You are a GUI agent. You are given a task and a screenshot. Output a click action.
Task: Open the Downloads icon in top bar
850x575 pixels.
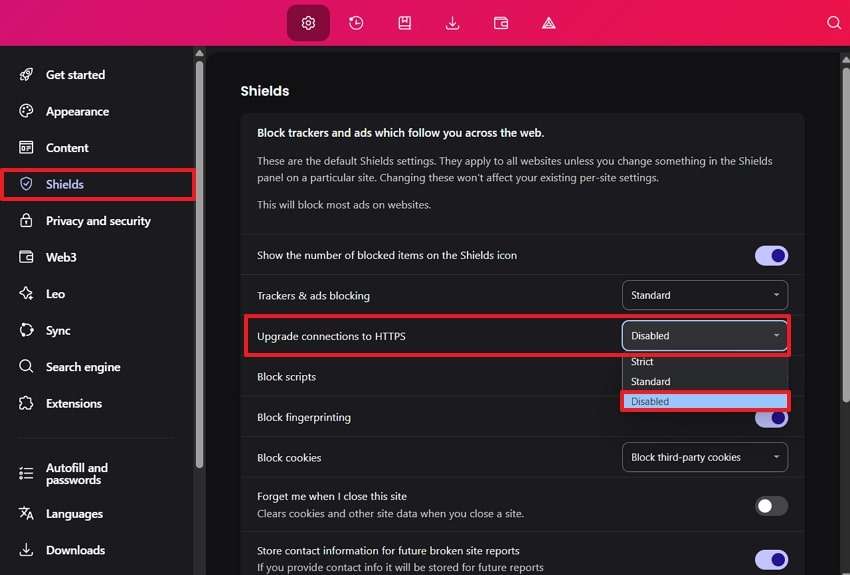click(453, 23)
